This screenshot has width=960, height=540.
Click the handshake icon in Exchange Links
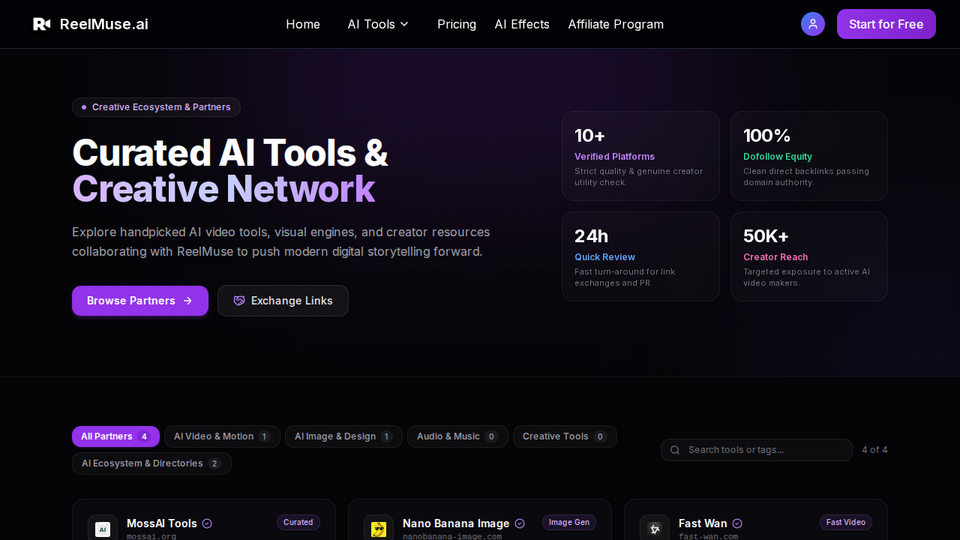point(239,301)
